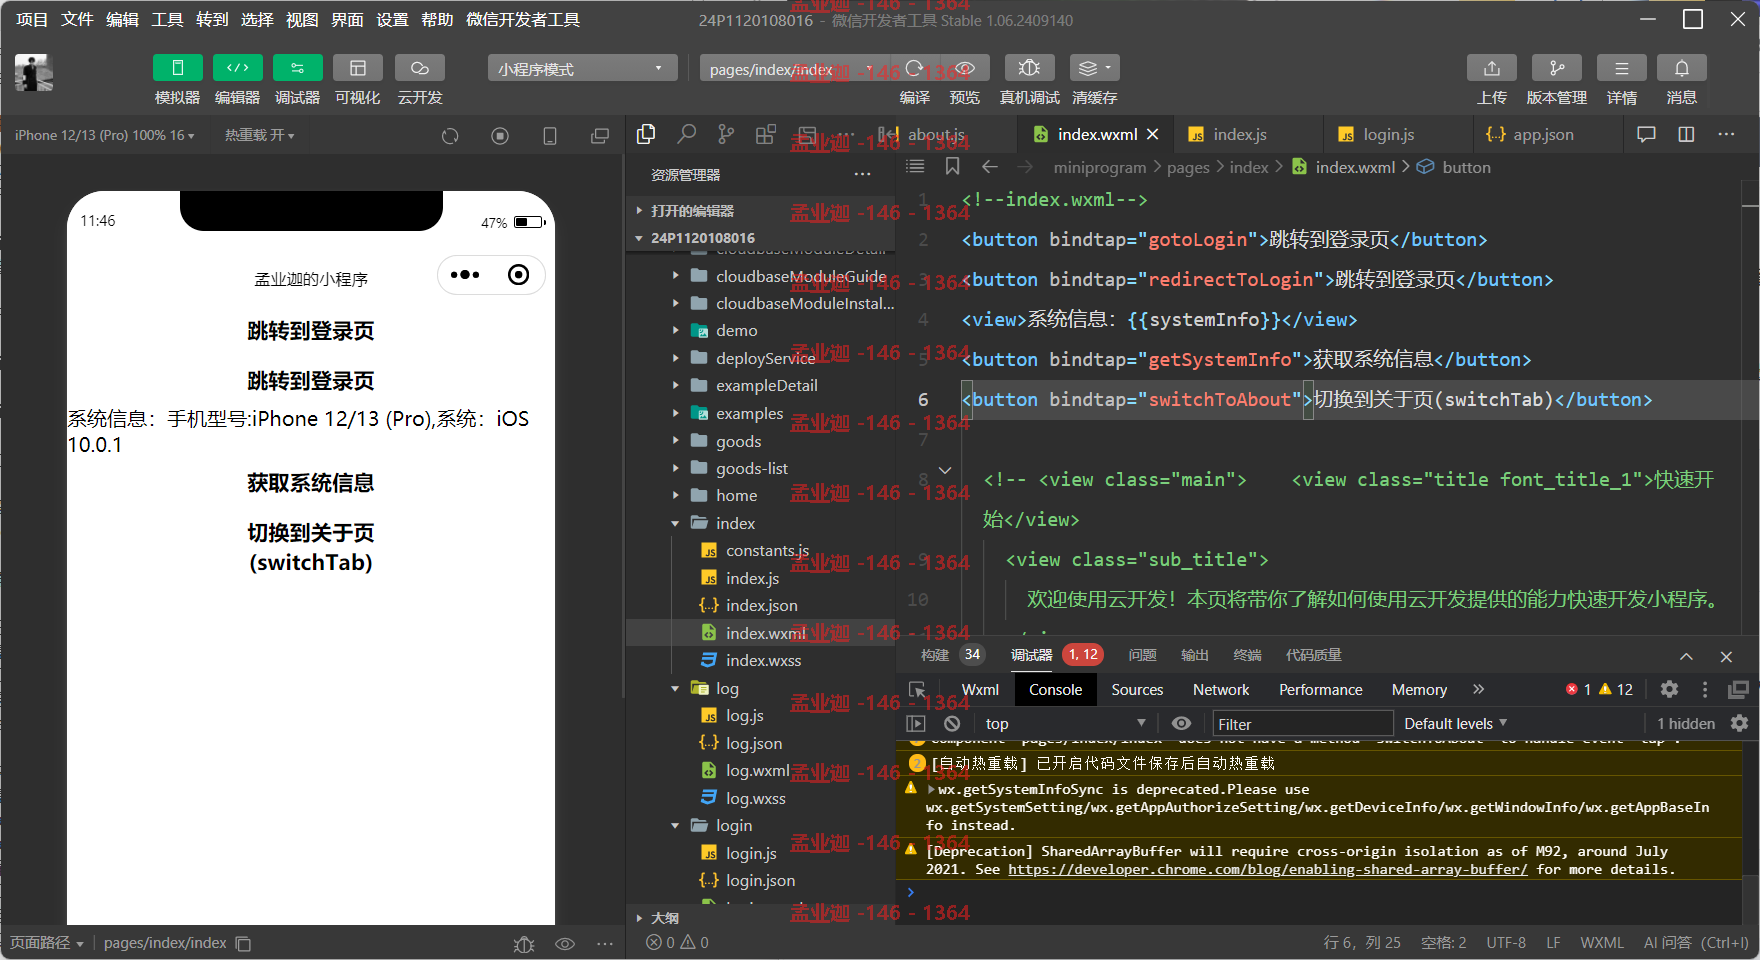The width and height of the screenshot is (1760, 960).
Task: Open login.js file in the tree
Action: click(751, 853)
